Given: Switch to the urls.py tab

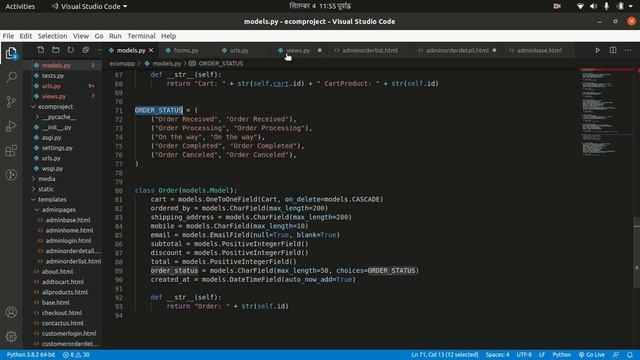Looking at the screenshot, I should coord(239,50).
